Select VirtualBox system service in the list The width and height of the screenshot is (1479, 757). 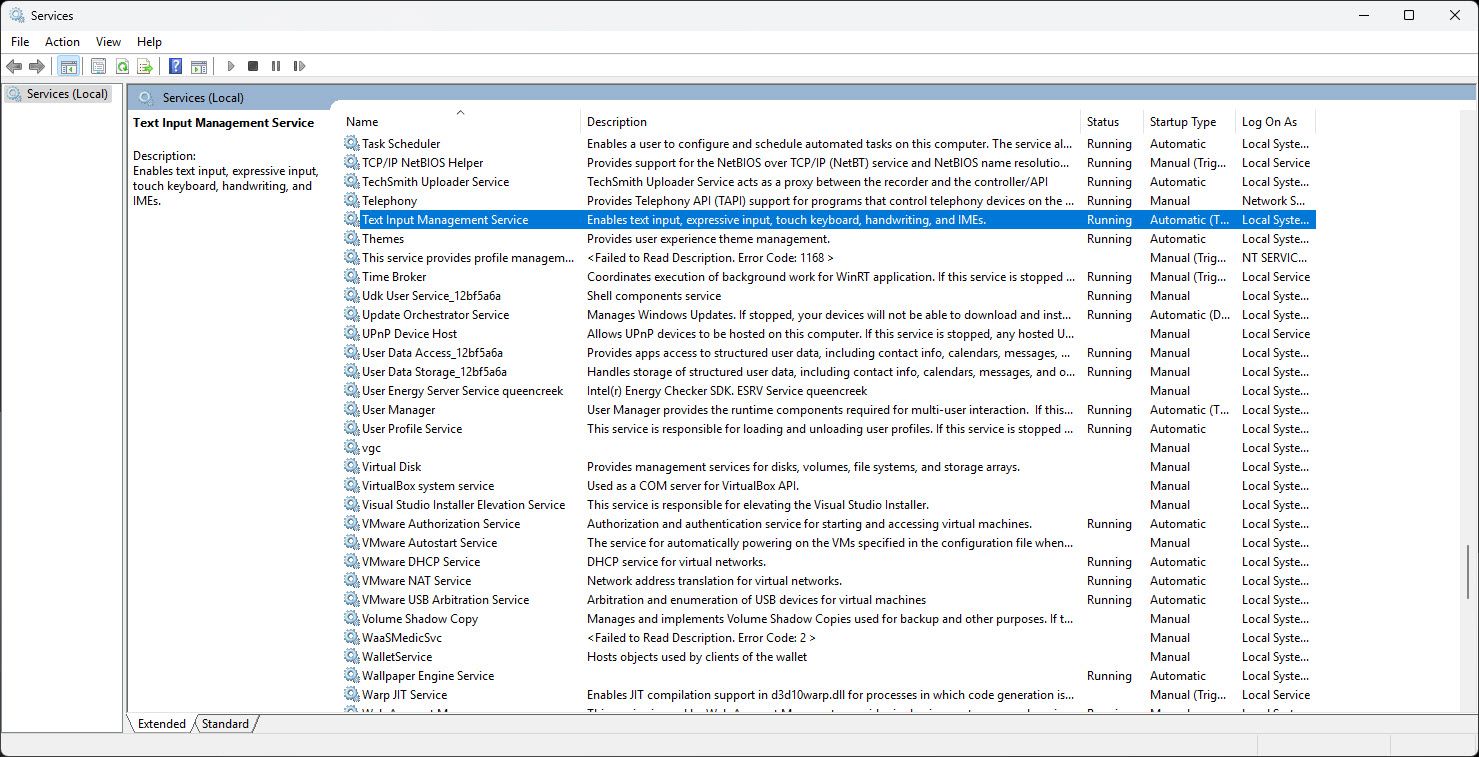tap(829, 486)
